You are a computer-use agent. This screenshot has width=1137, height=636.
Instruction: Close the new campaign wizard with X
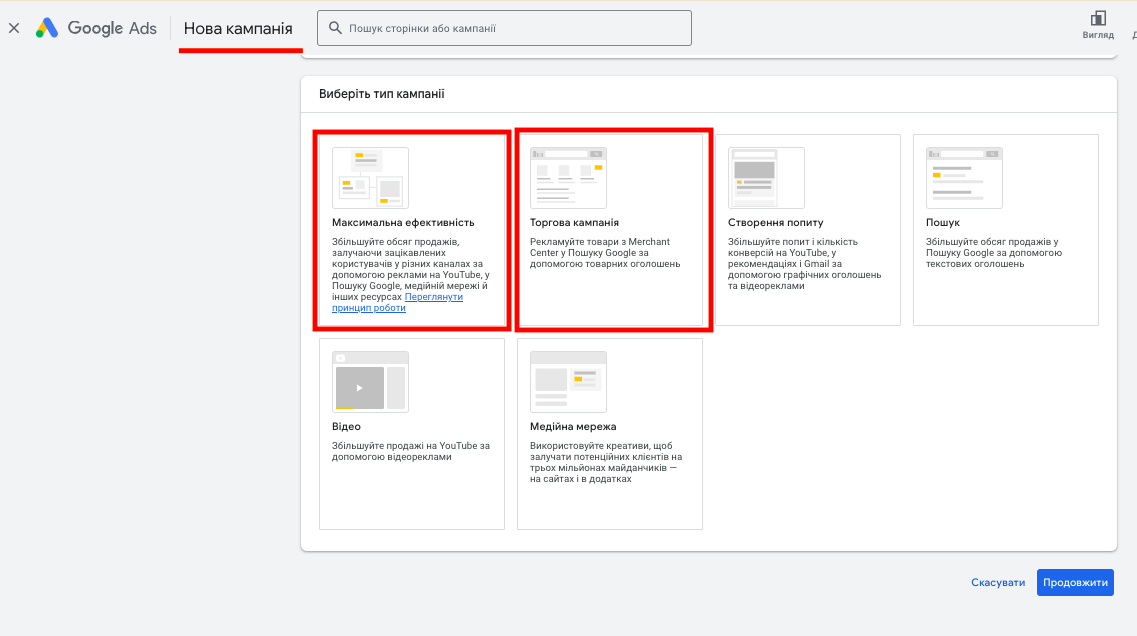coord(14,28)
